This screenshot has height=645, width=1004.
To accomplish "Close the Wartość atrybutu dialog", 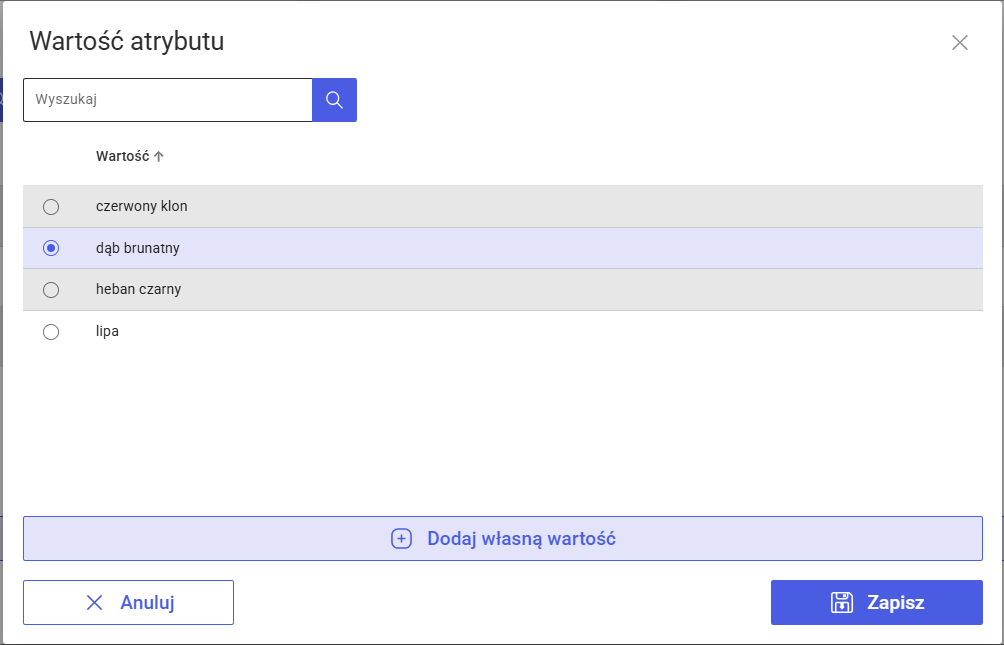I will tap(960, 42).
